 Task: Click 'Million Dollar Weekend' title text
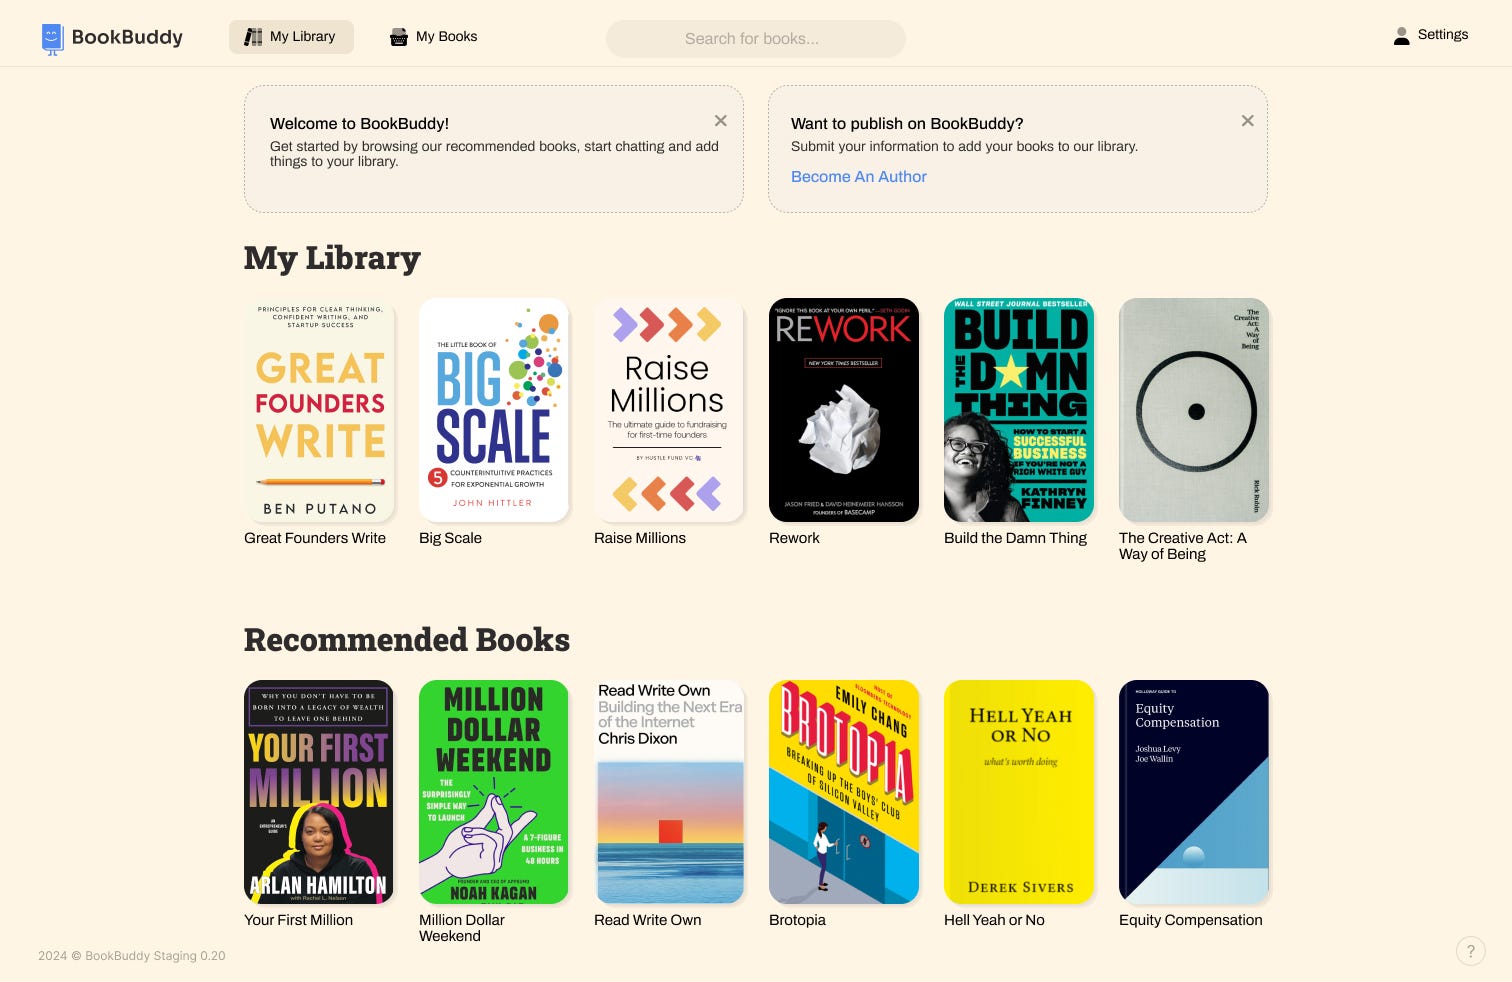click(x=462, y=928)
